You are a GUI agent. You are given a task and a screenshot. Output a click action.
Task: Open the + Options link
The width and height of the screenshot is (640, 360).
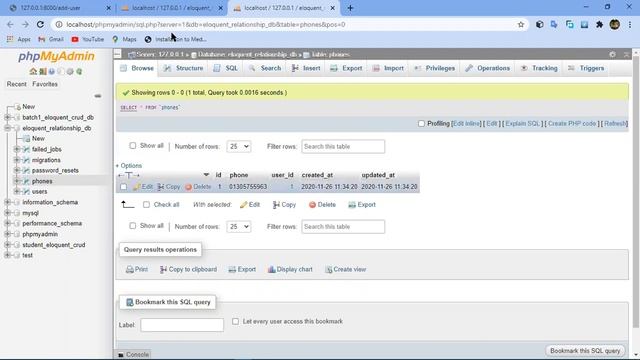129,166
